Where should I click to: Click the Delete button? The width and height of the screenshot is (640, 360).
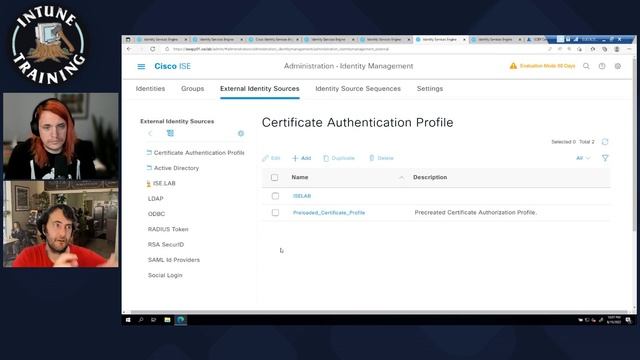[381, 158]
